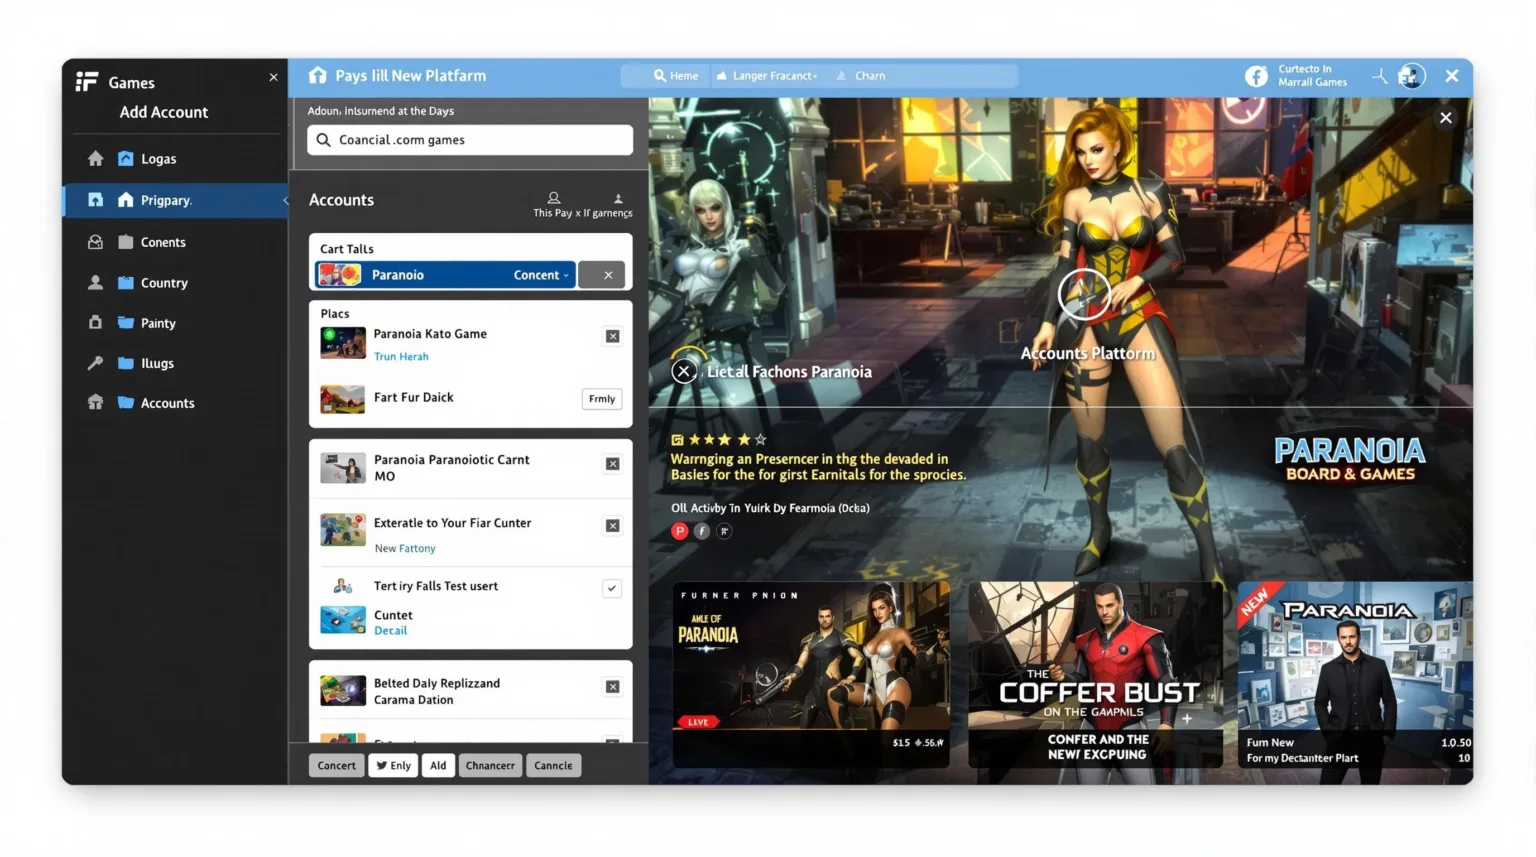This screenshot has width=1536, height=857.
Task: Click the Accounts storefront icon in sidebar
Action: pos(95,403)
